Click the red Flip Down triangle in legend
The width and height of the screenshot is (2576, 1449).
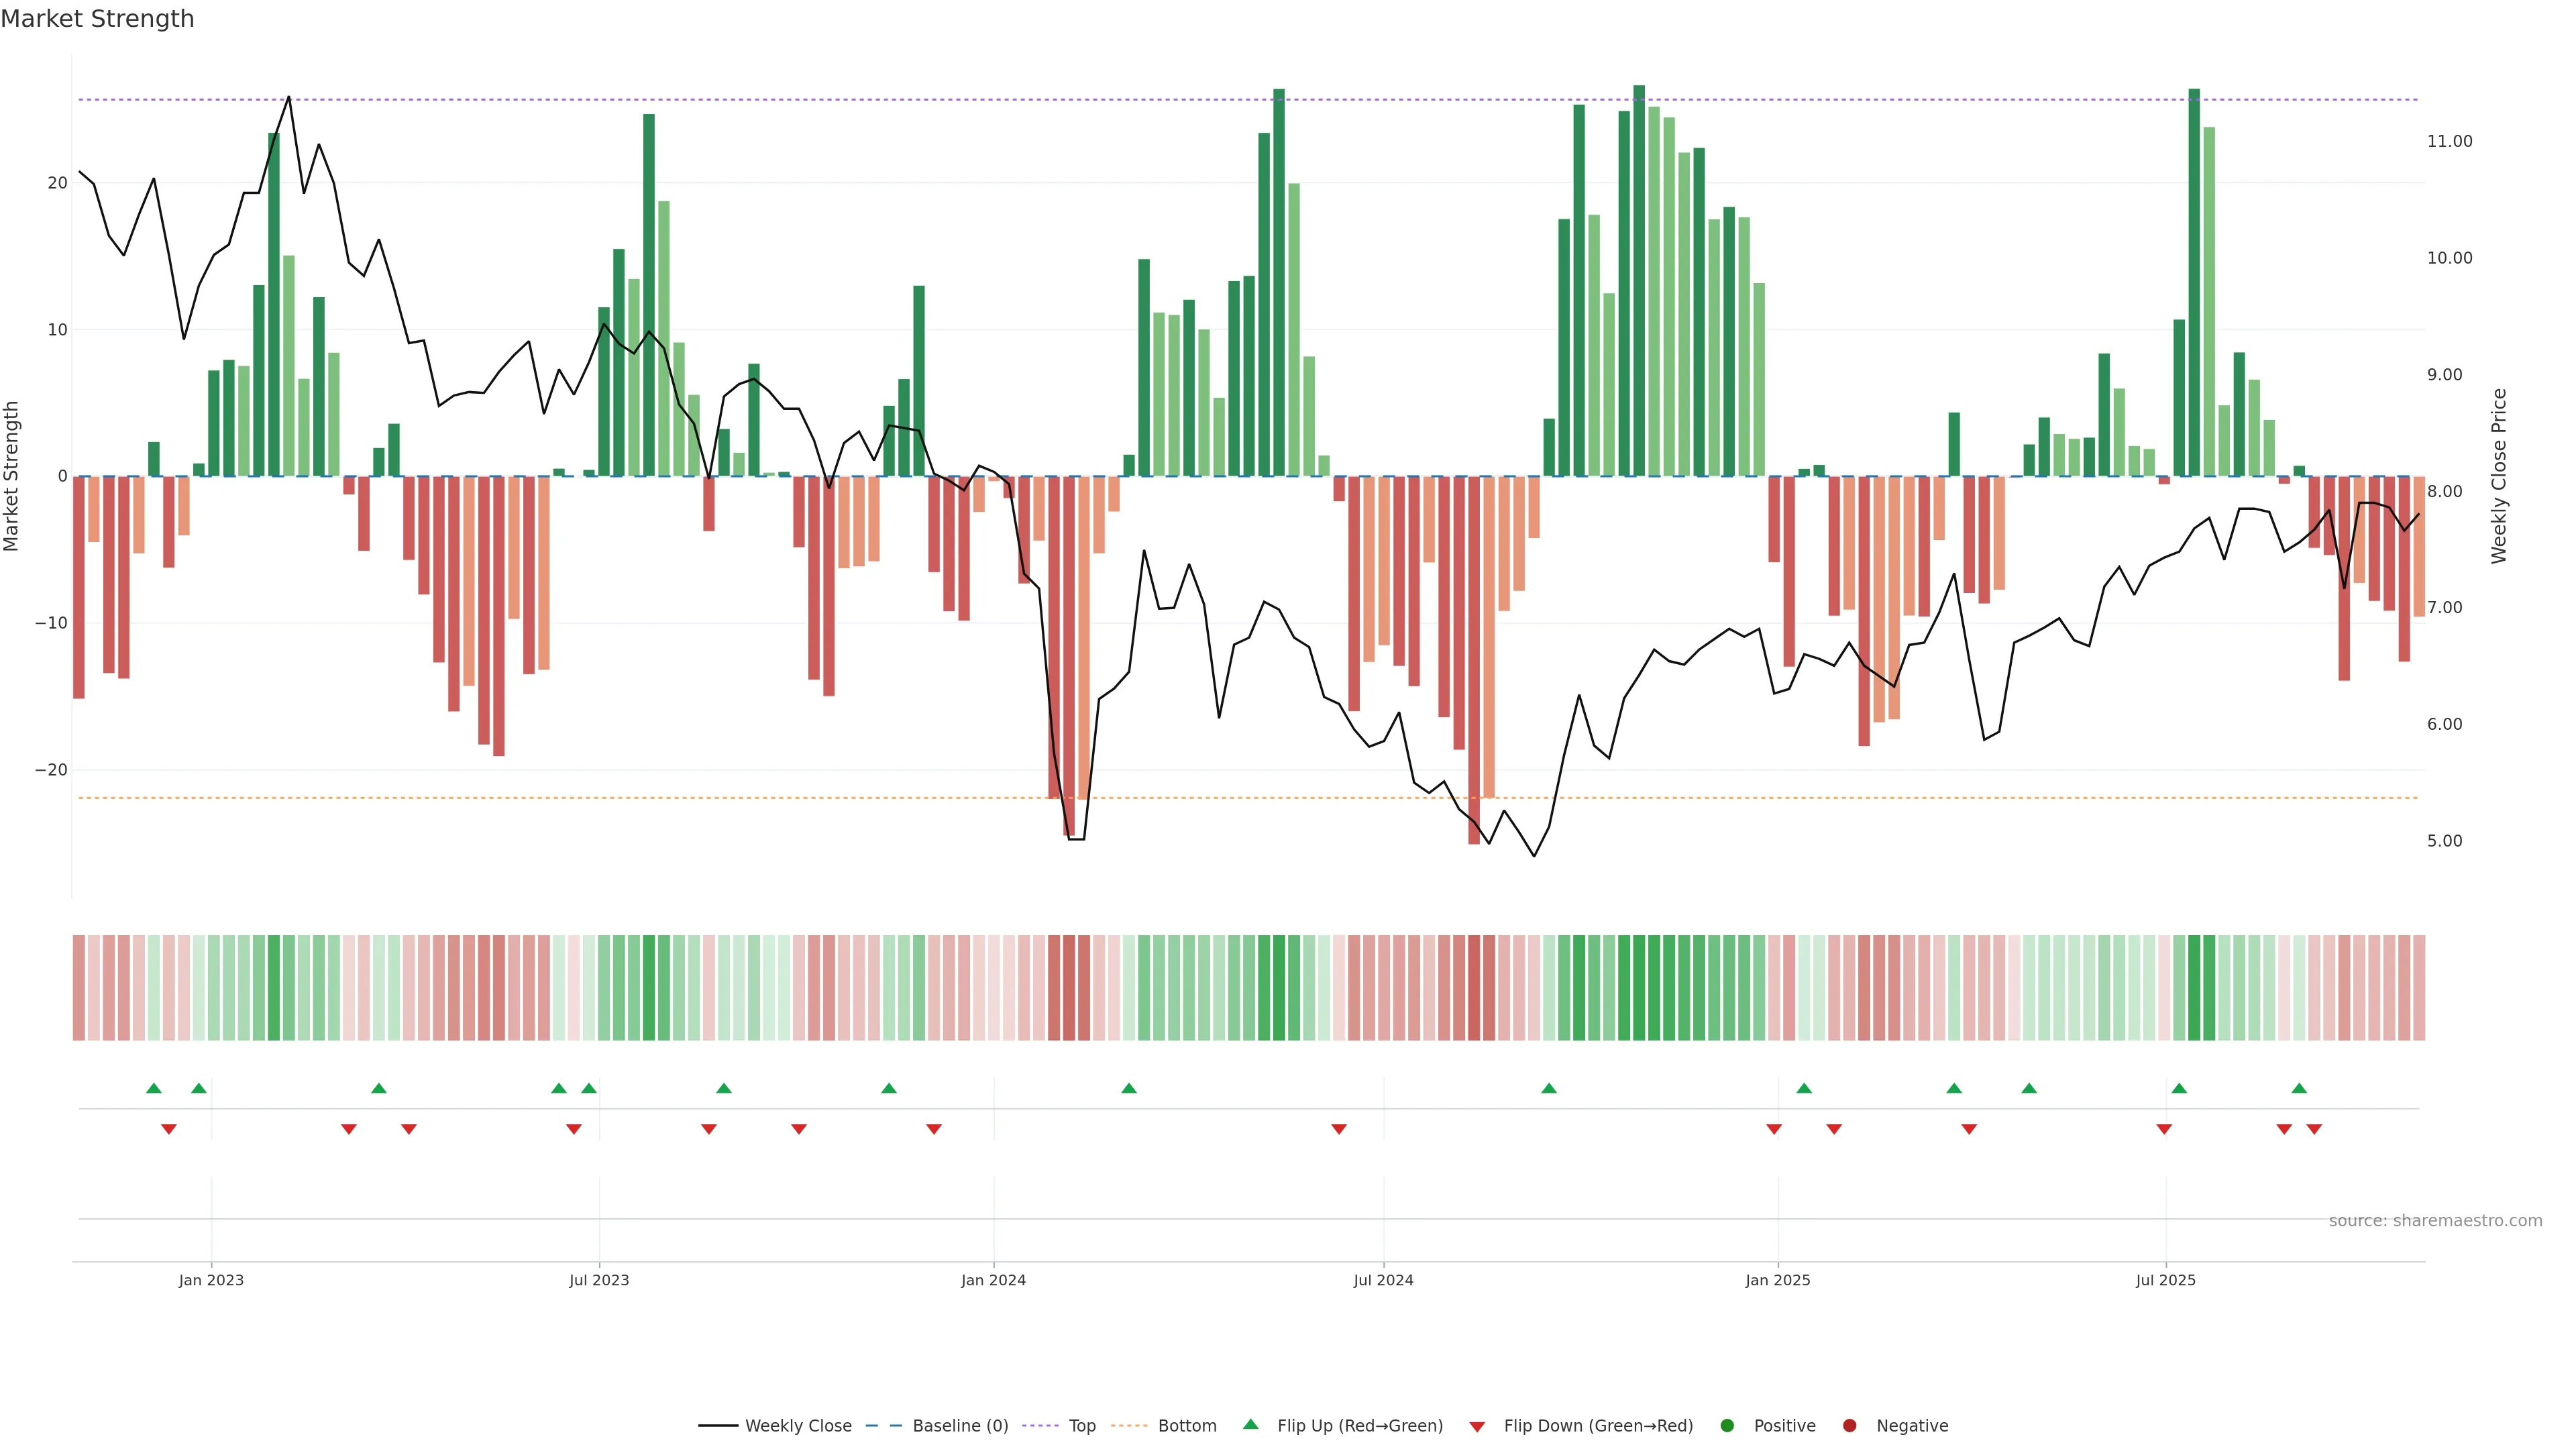(x=1477, y=1427)
